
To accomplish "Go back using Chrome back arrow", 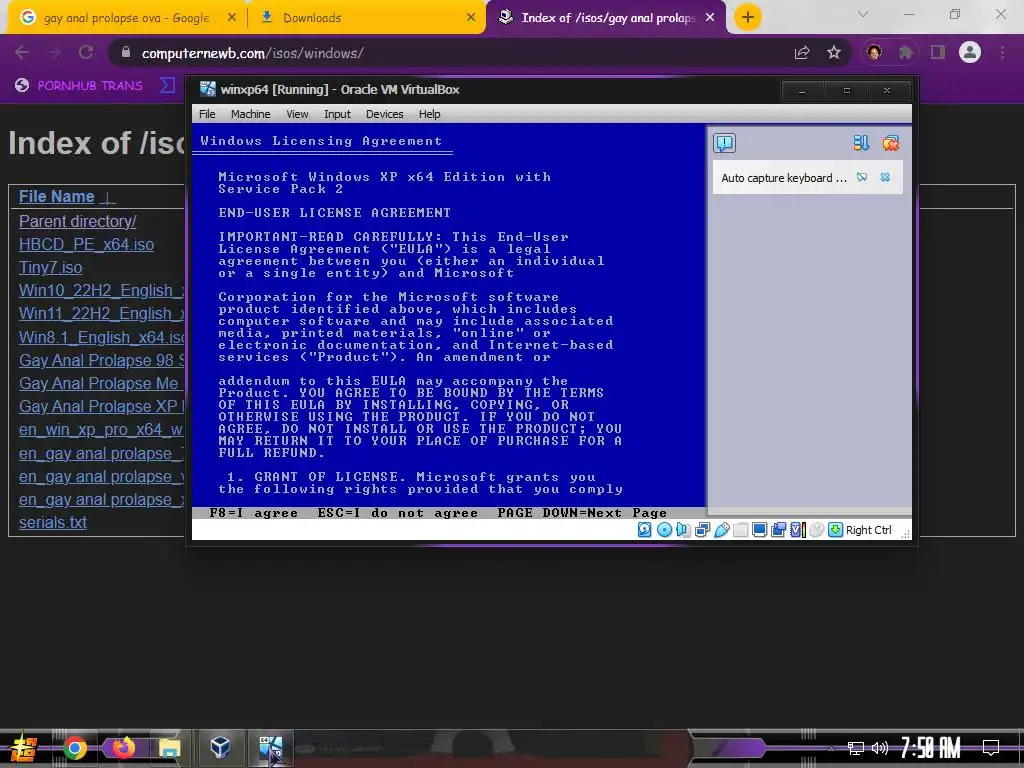I will 22,52.
